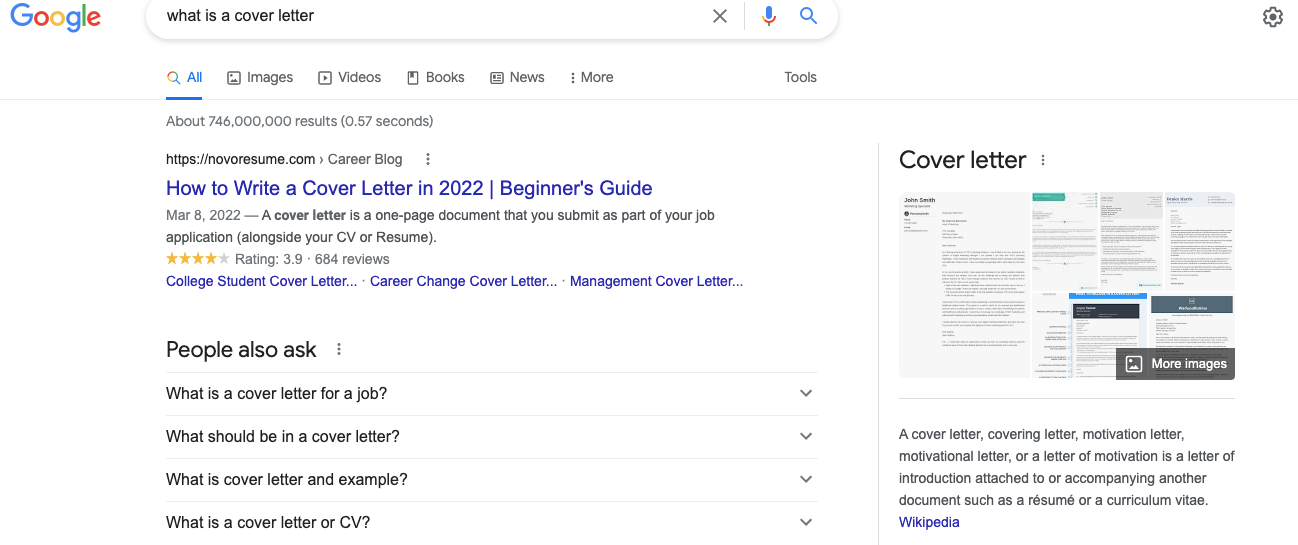Open the Tools search options

click(x=800, y=77)
